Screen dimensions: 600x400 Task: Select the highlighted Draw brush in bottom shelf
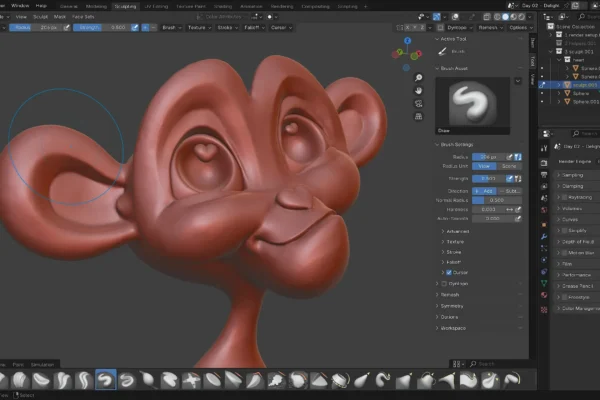tap(105, 379)
